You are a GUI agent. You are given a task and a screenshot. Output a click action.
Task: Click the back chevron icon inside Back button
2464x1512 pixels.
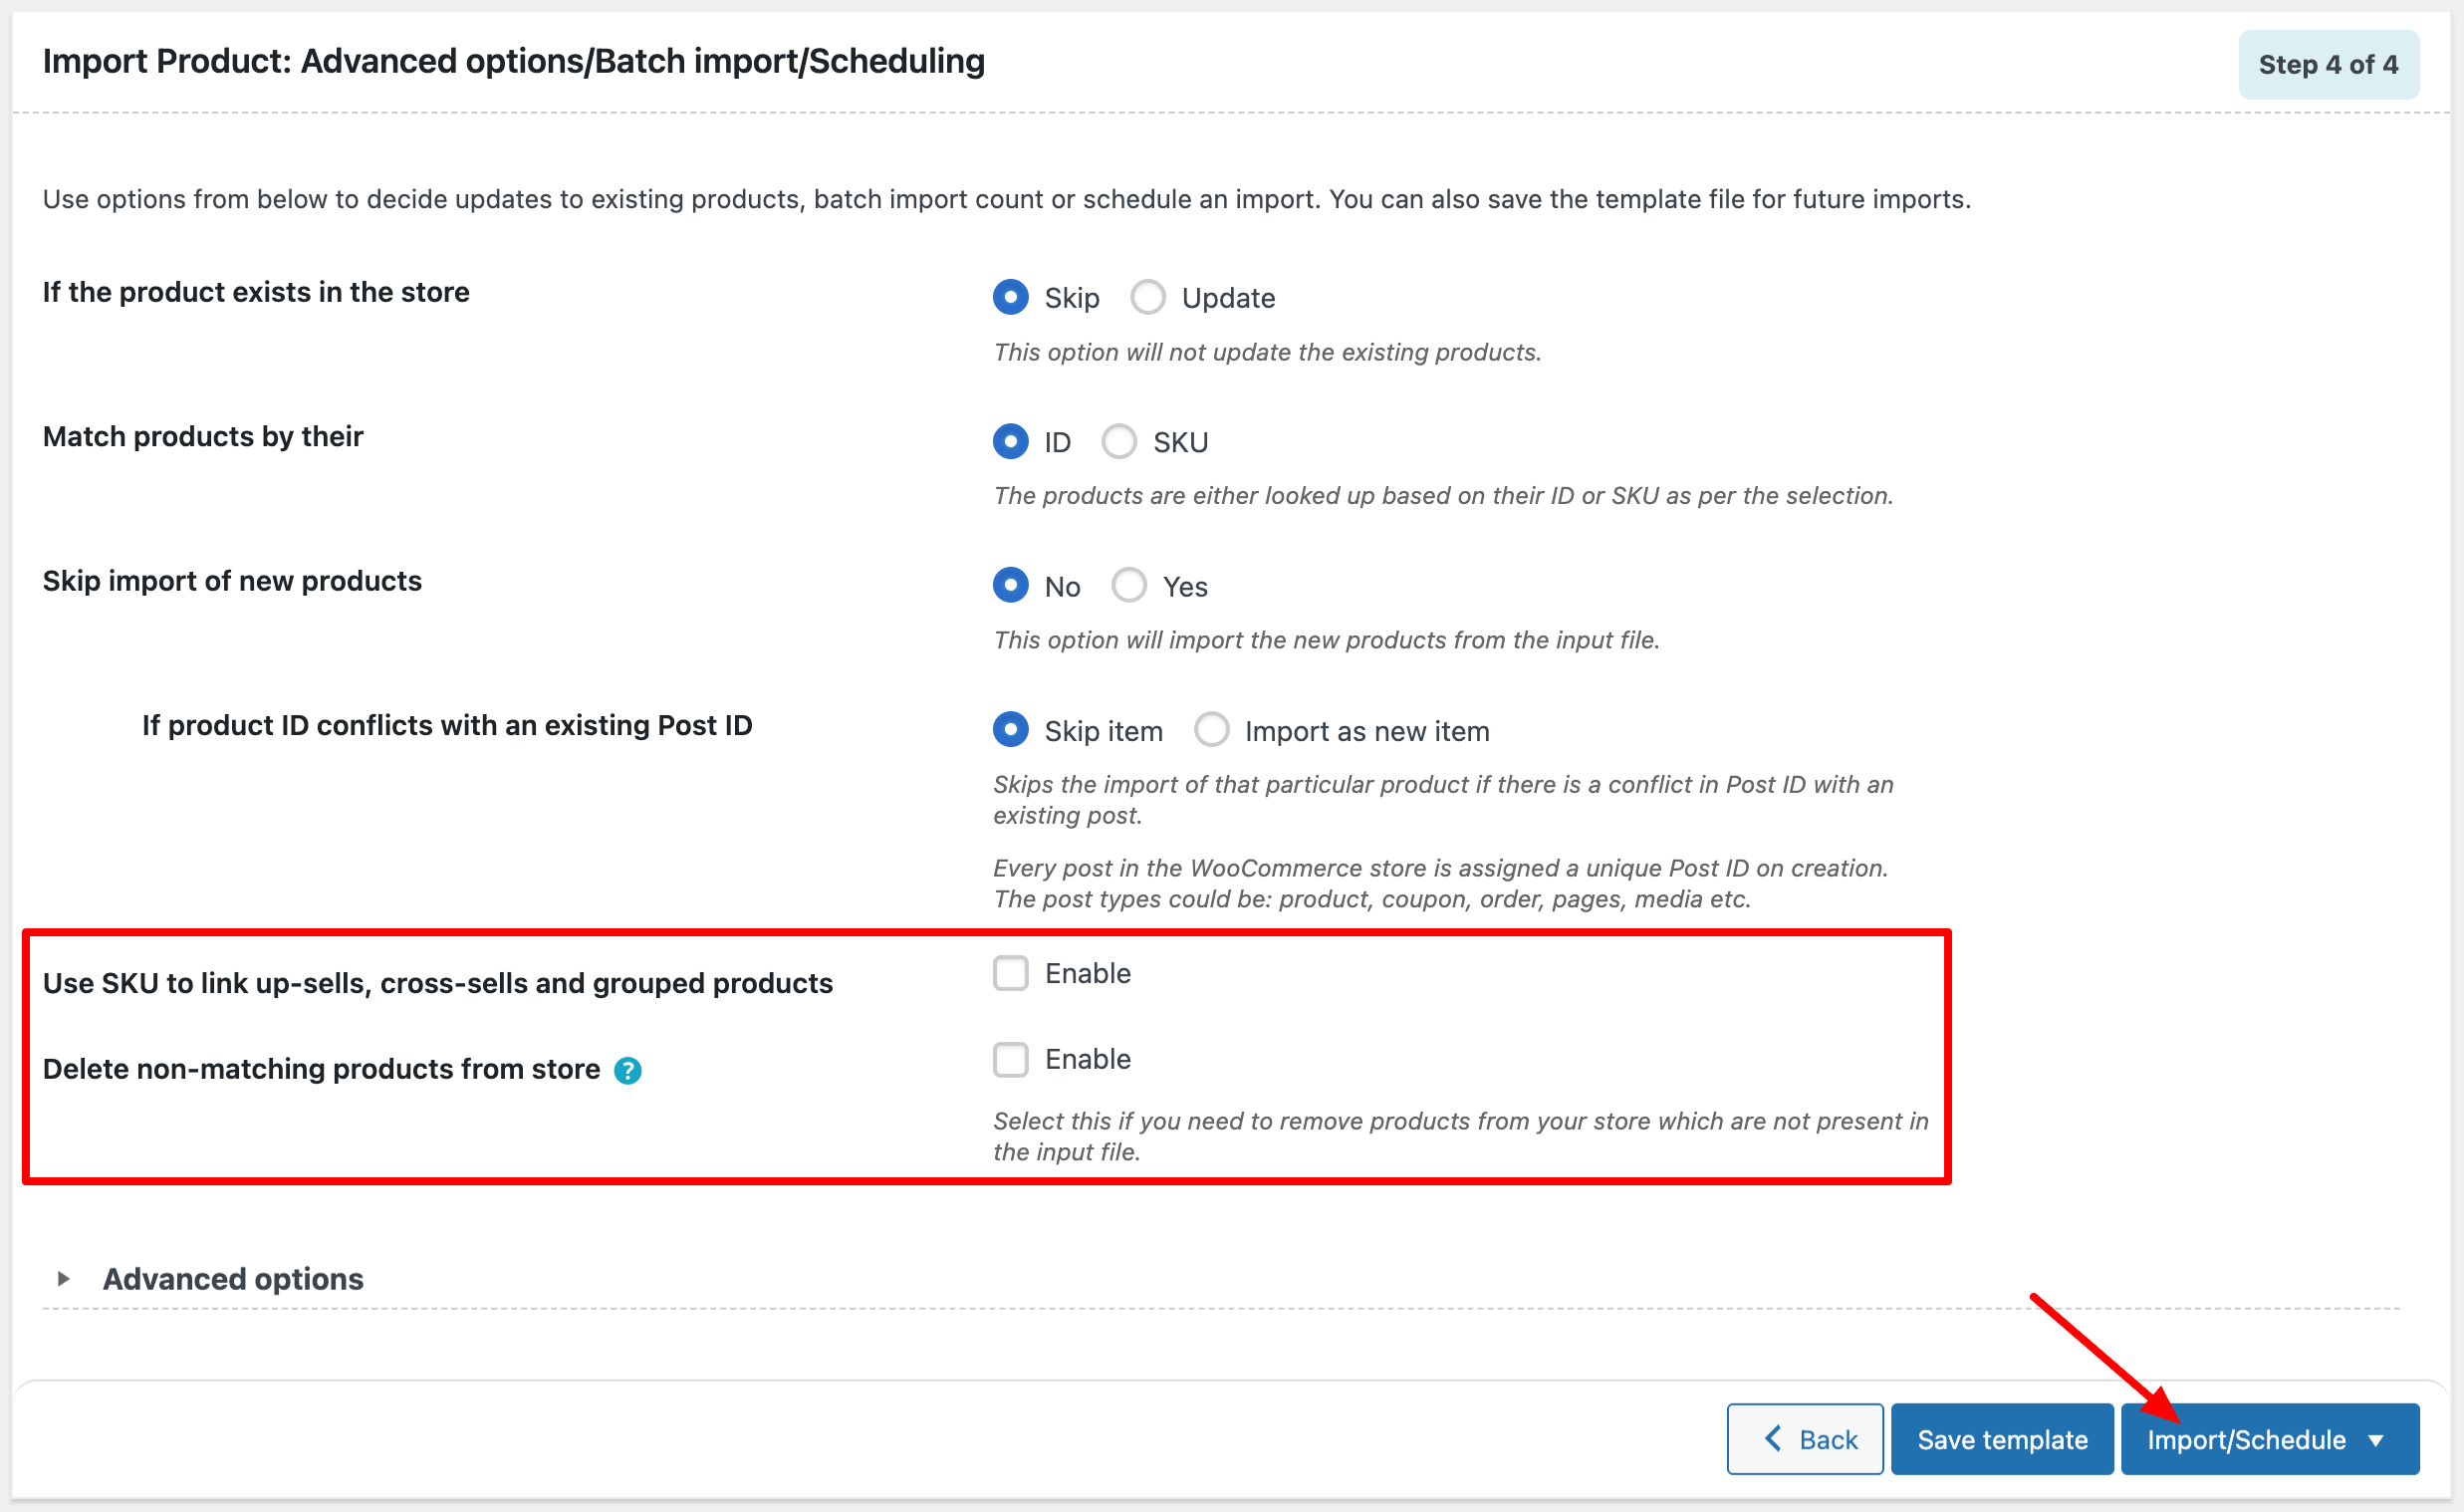click(1773, 1438)
